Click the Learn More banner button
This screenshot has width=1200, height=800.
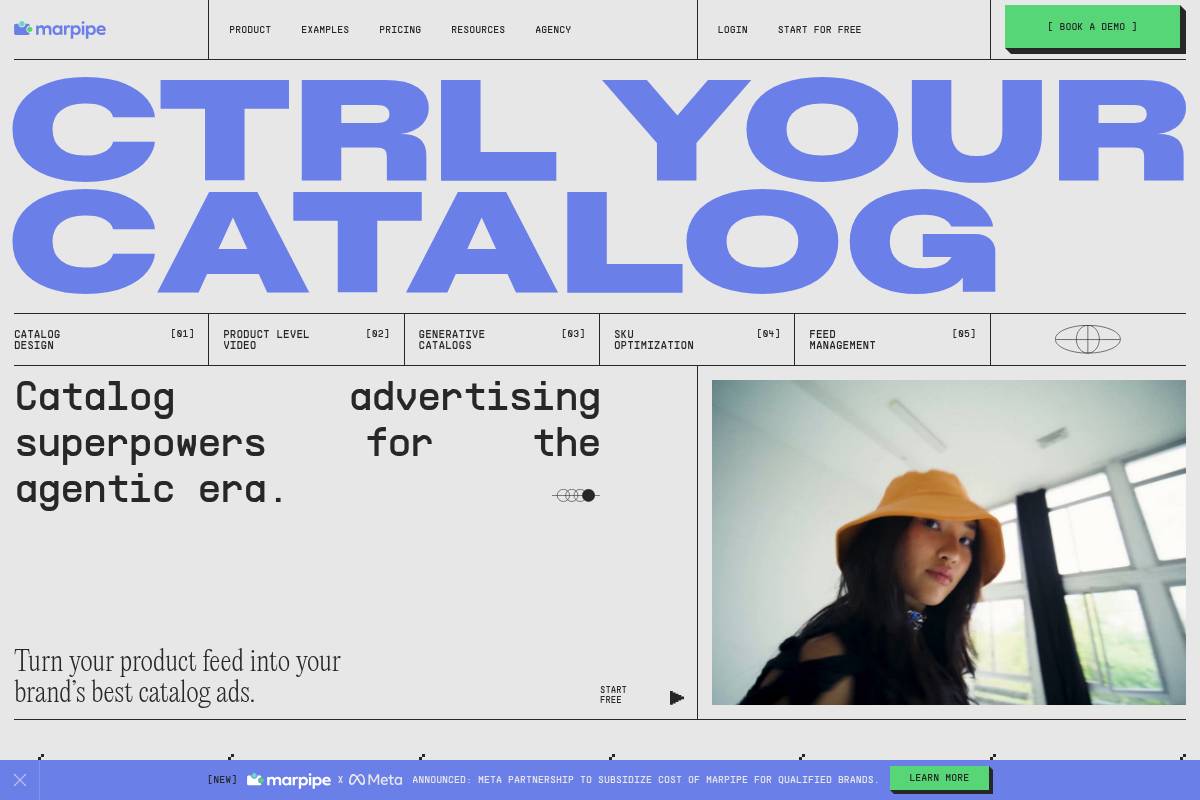(x=939, y=778)
